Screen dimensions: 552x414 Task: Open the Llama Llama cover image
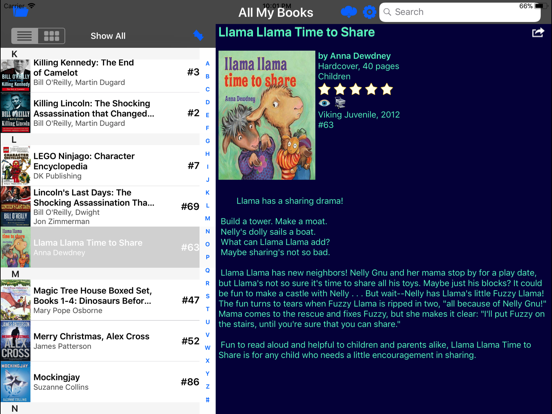[x=267, y=115]
